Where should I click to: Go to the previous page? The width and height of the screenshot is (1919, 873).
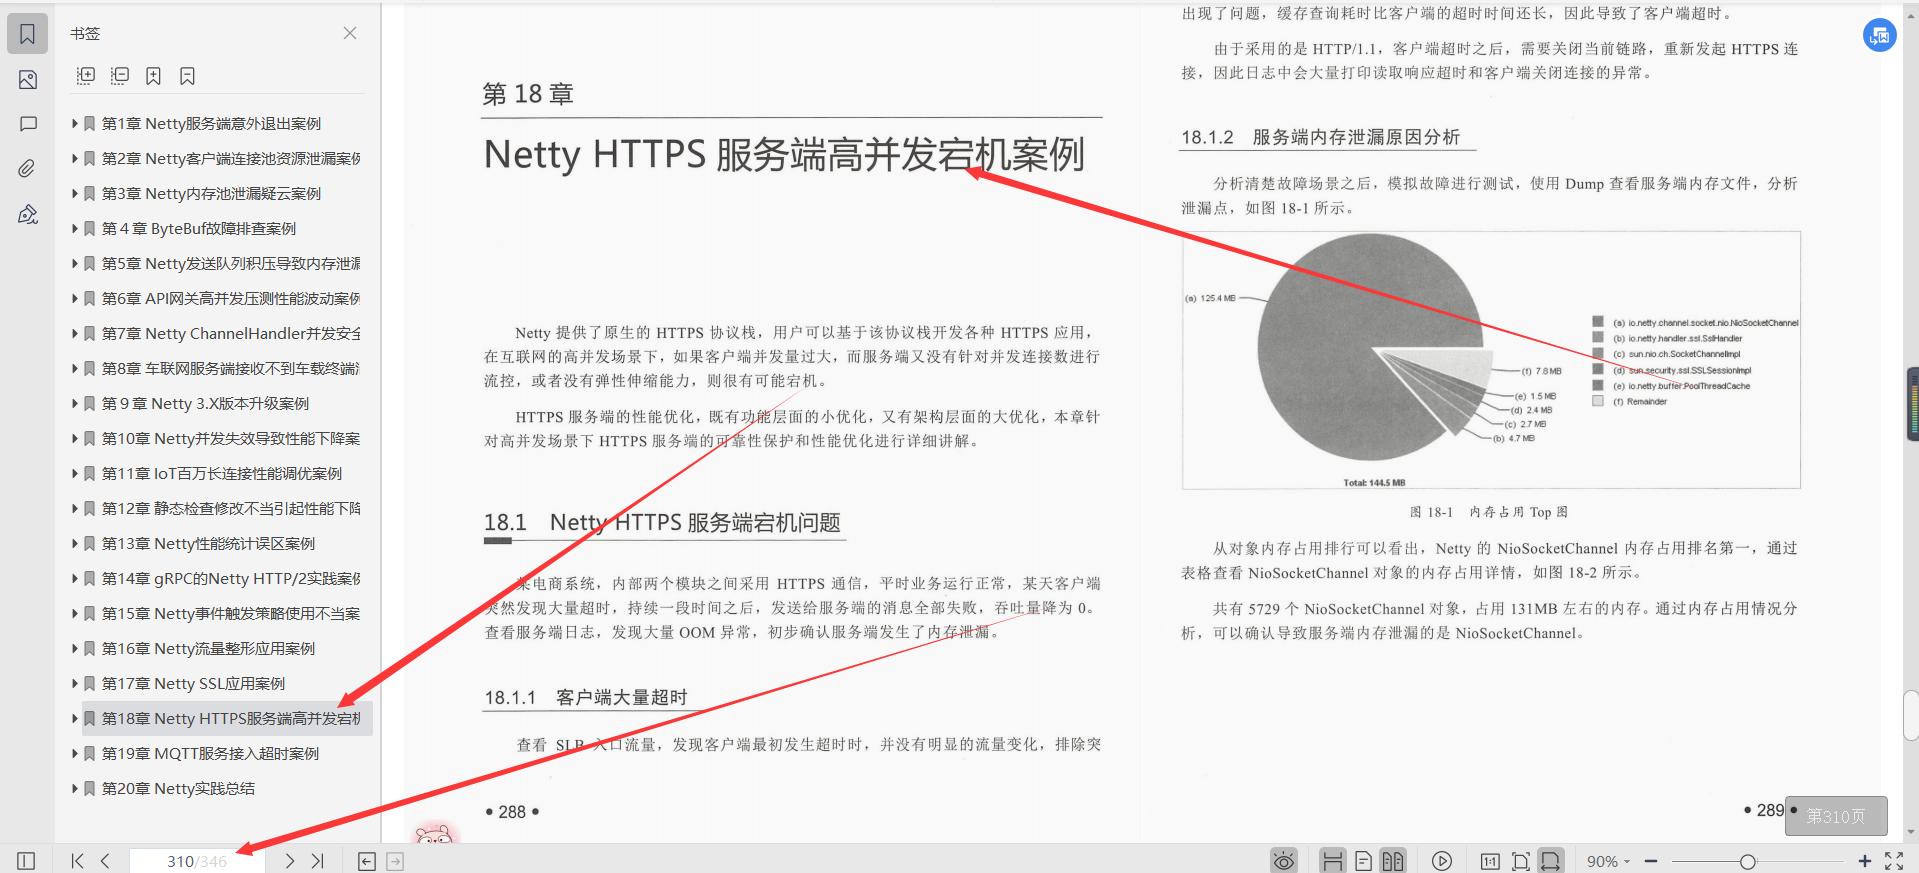point(105,861)
